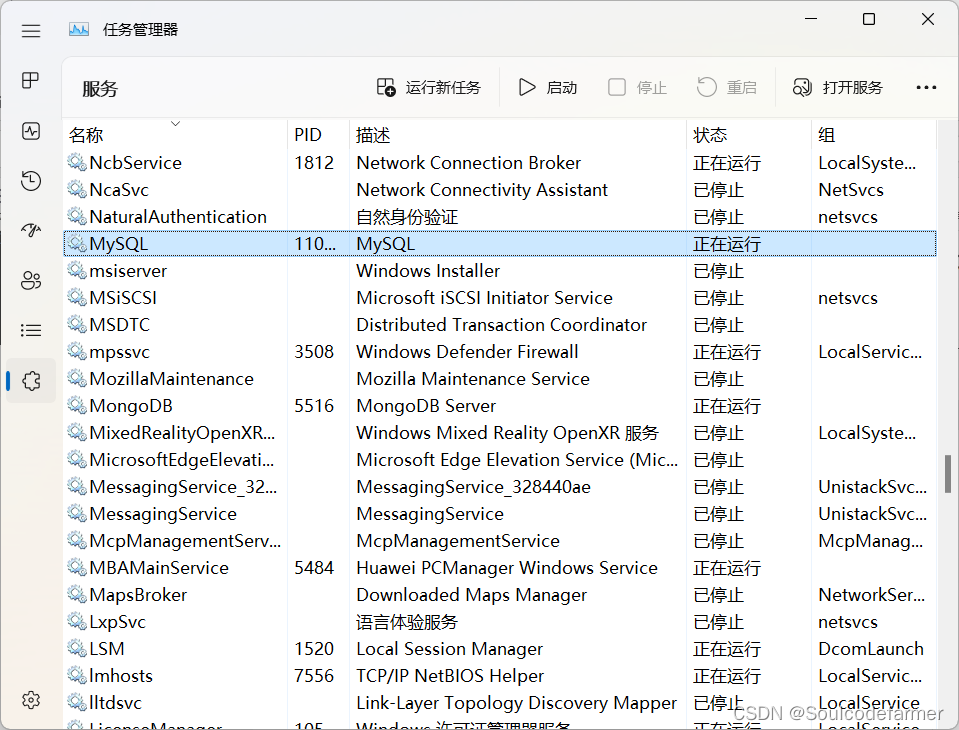Select the MixedRealityOpenXR service row
The width and height of the screenshot is (959, 730).
pos(500,432)
